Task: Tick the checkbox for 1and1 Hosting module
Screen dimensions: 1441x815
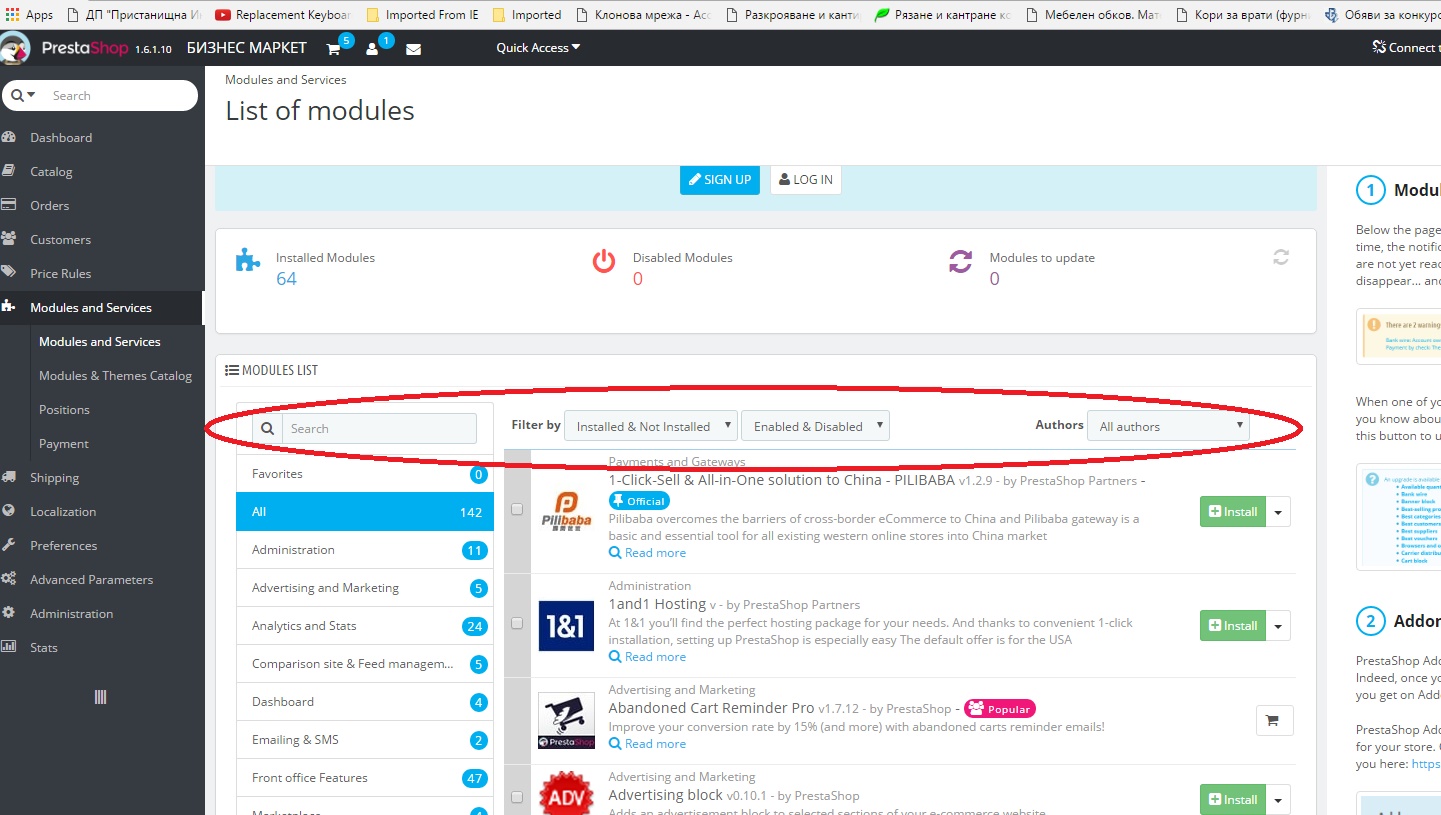Action: 517,623
